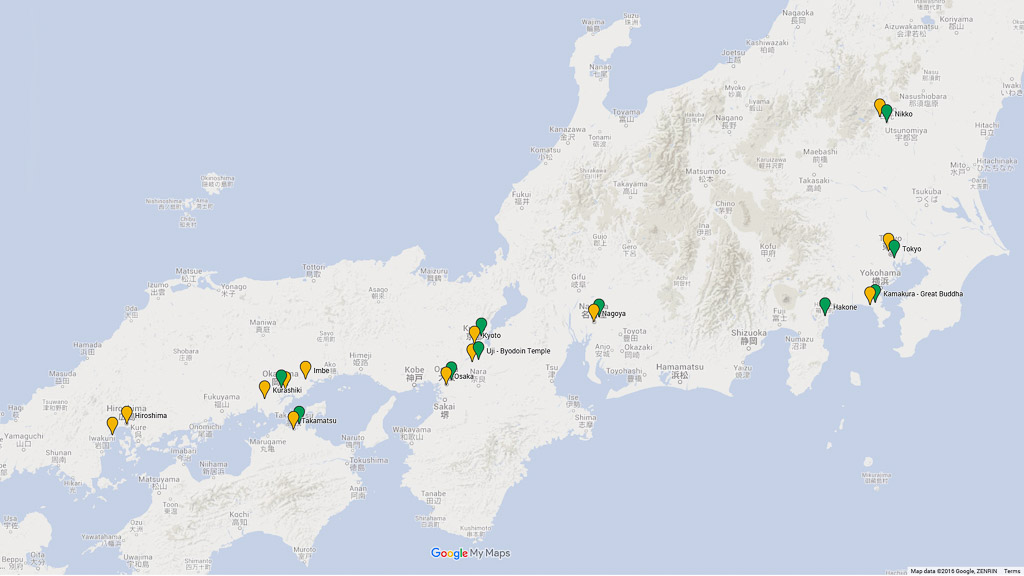Select the orange pin next to Imbe
1024x576 pixels.
tap(306, 368)
